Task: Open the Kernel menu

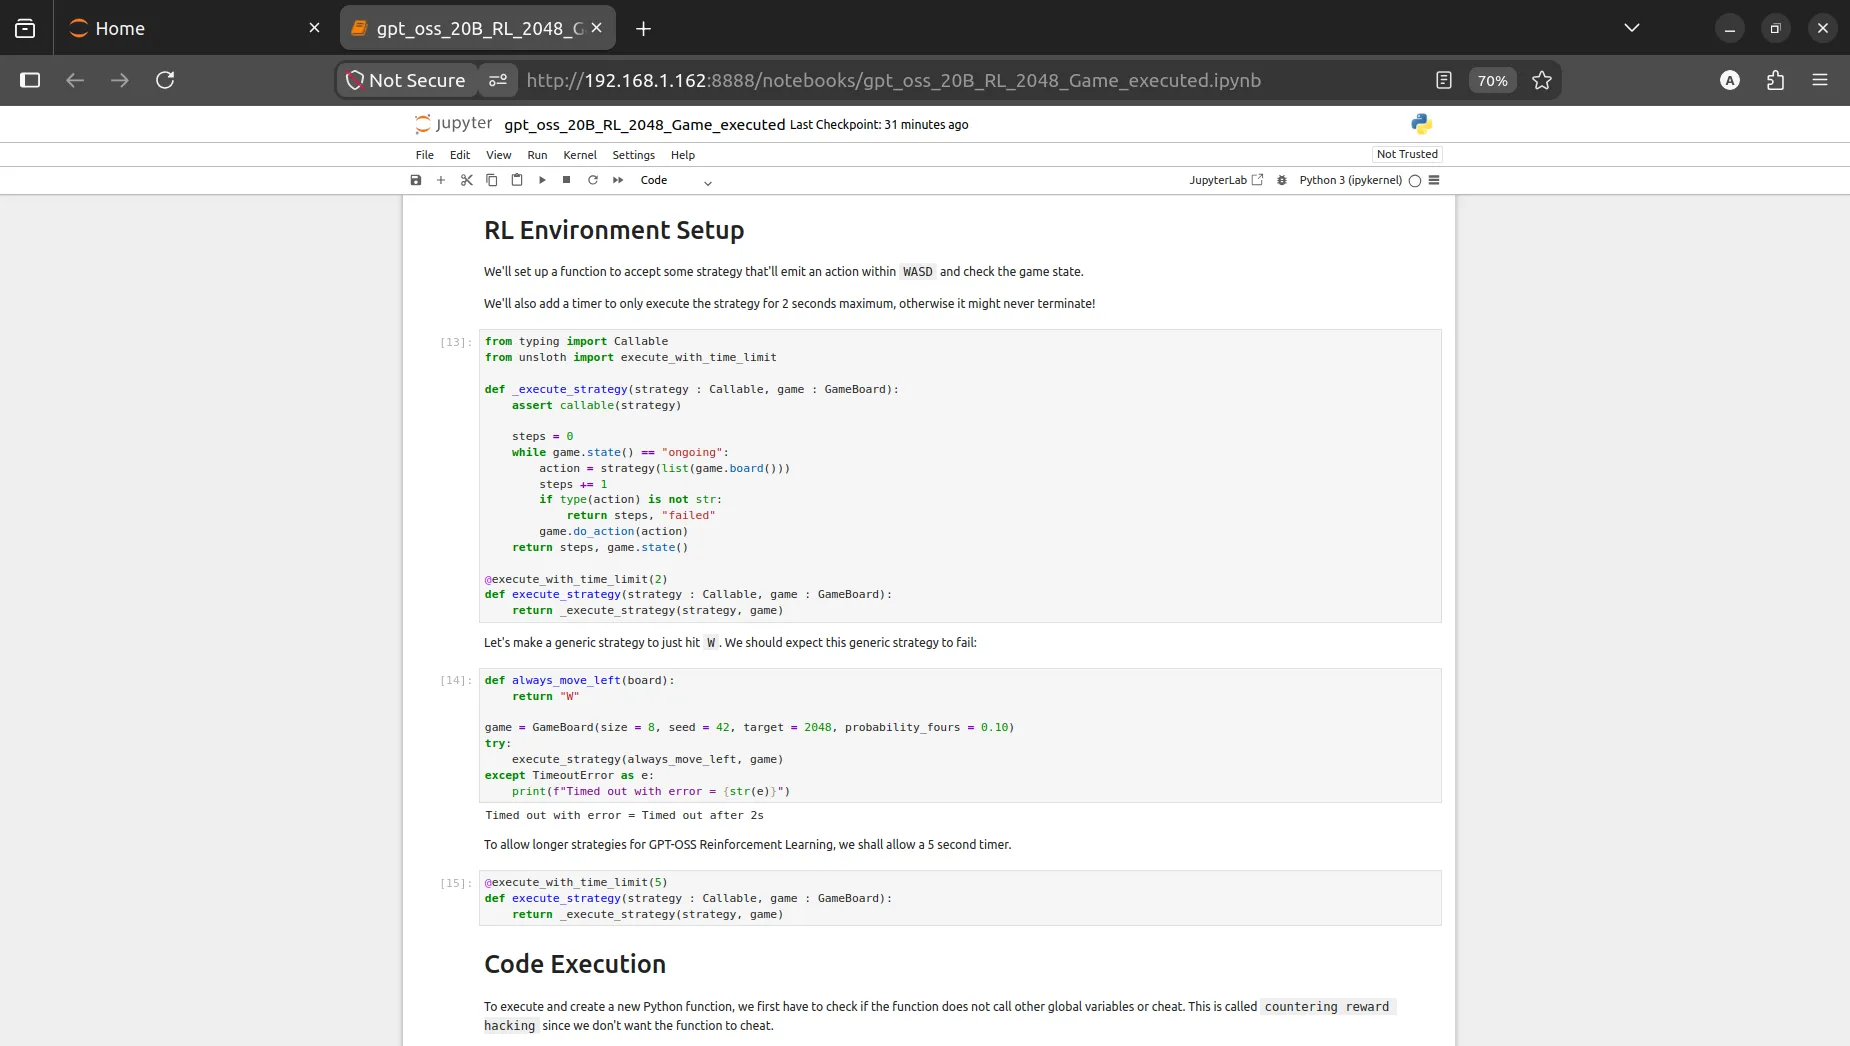Action: 580,155
